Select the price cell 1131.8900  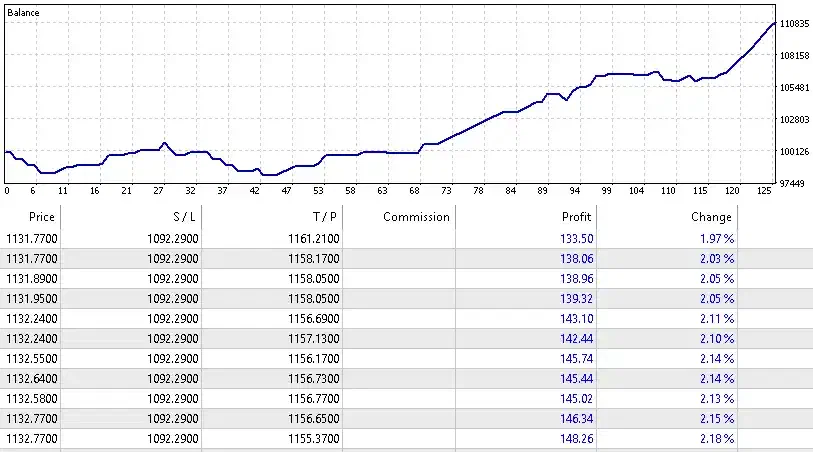[x=32, y=278]
